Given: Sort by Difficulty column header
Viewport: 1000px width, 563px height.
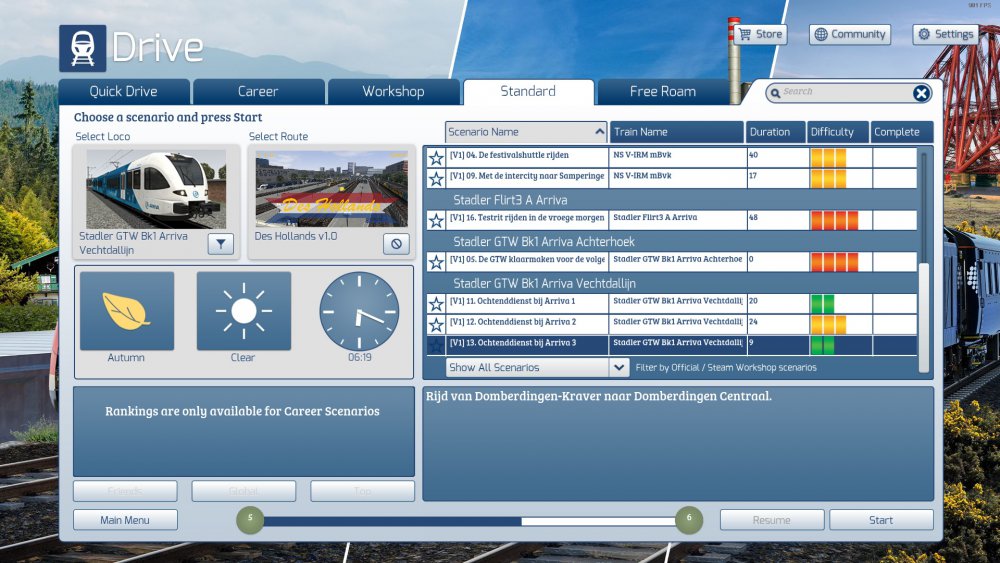Looking at the screenshot, I should click(x=838, y=132).
